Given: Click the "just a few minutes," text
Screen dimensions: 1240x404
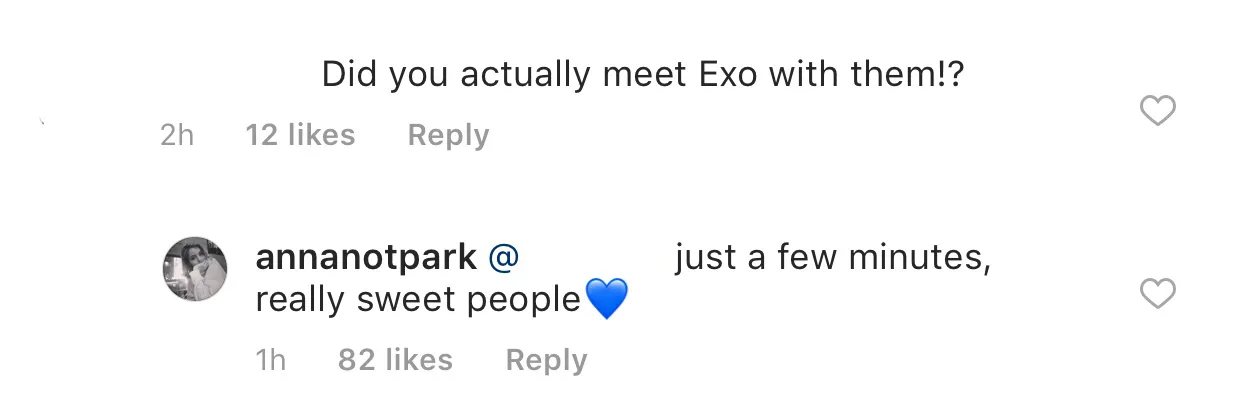Looking at the screenshot, I should coord(832,258).
